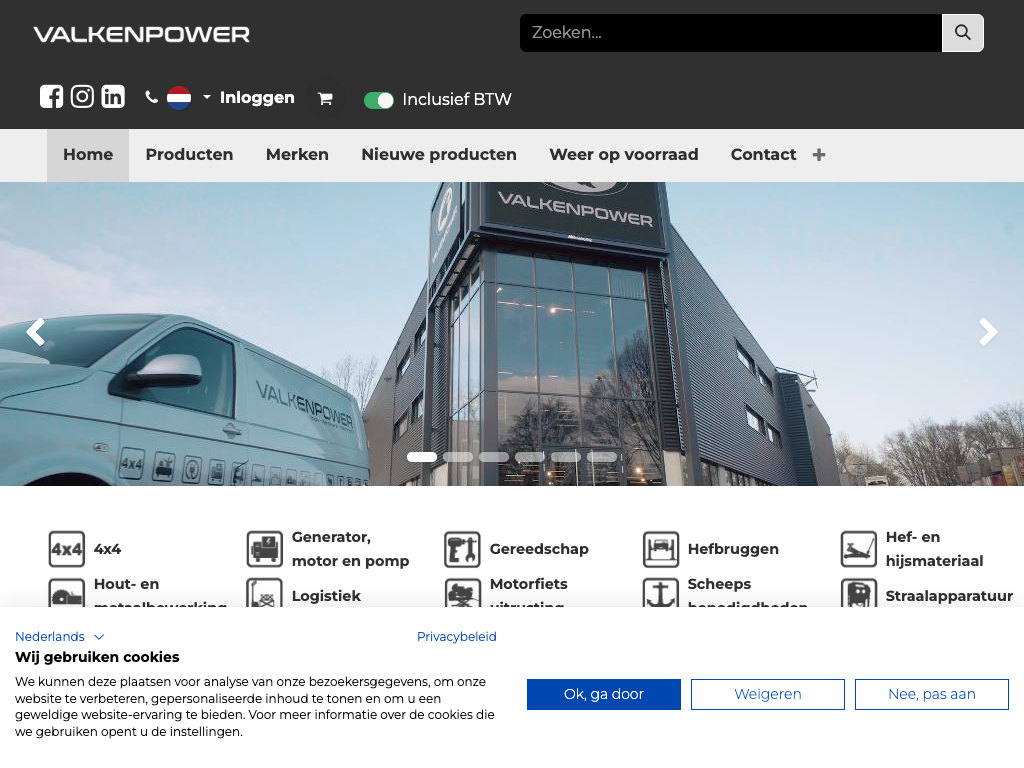Viewport: 1024px width, 768px height.
Task: Go to the Merken menu item
Action: point(297,155)
